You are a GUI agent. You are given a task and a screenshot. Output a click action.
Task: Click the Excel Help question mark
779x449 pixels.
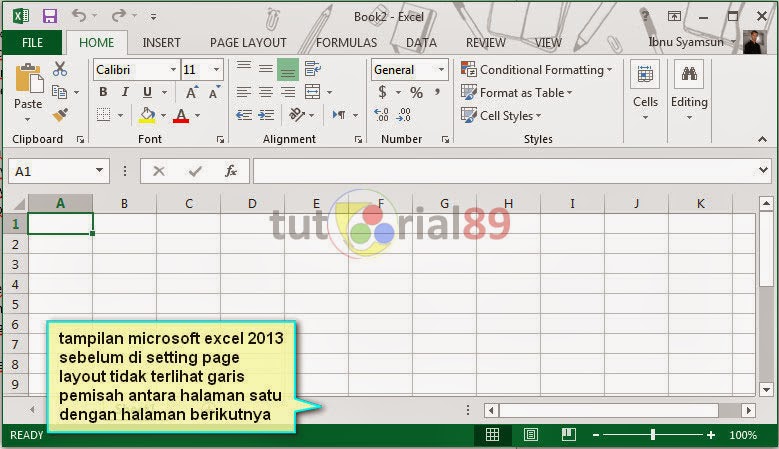point(645,16)
